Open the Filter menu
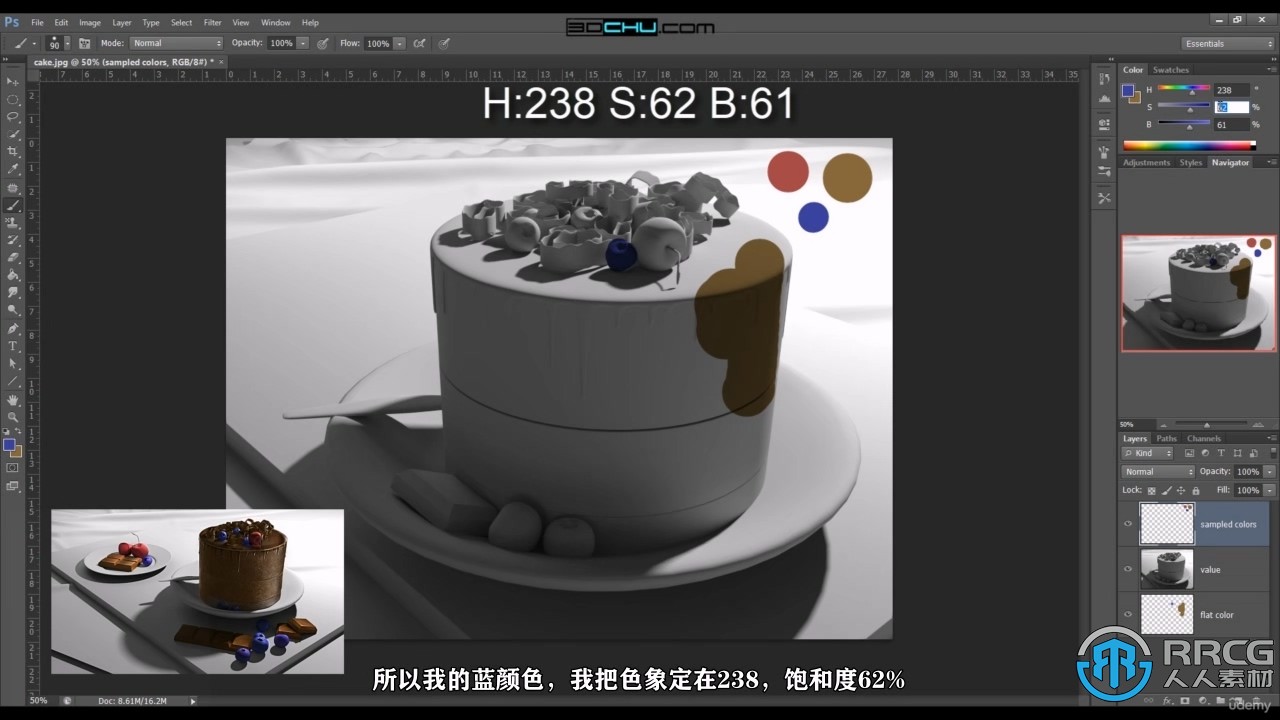The height and width of the screenshot is (720, 1280). [x=213, y=22]
